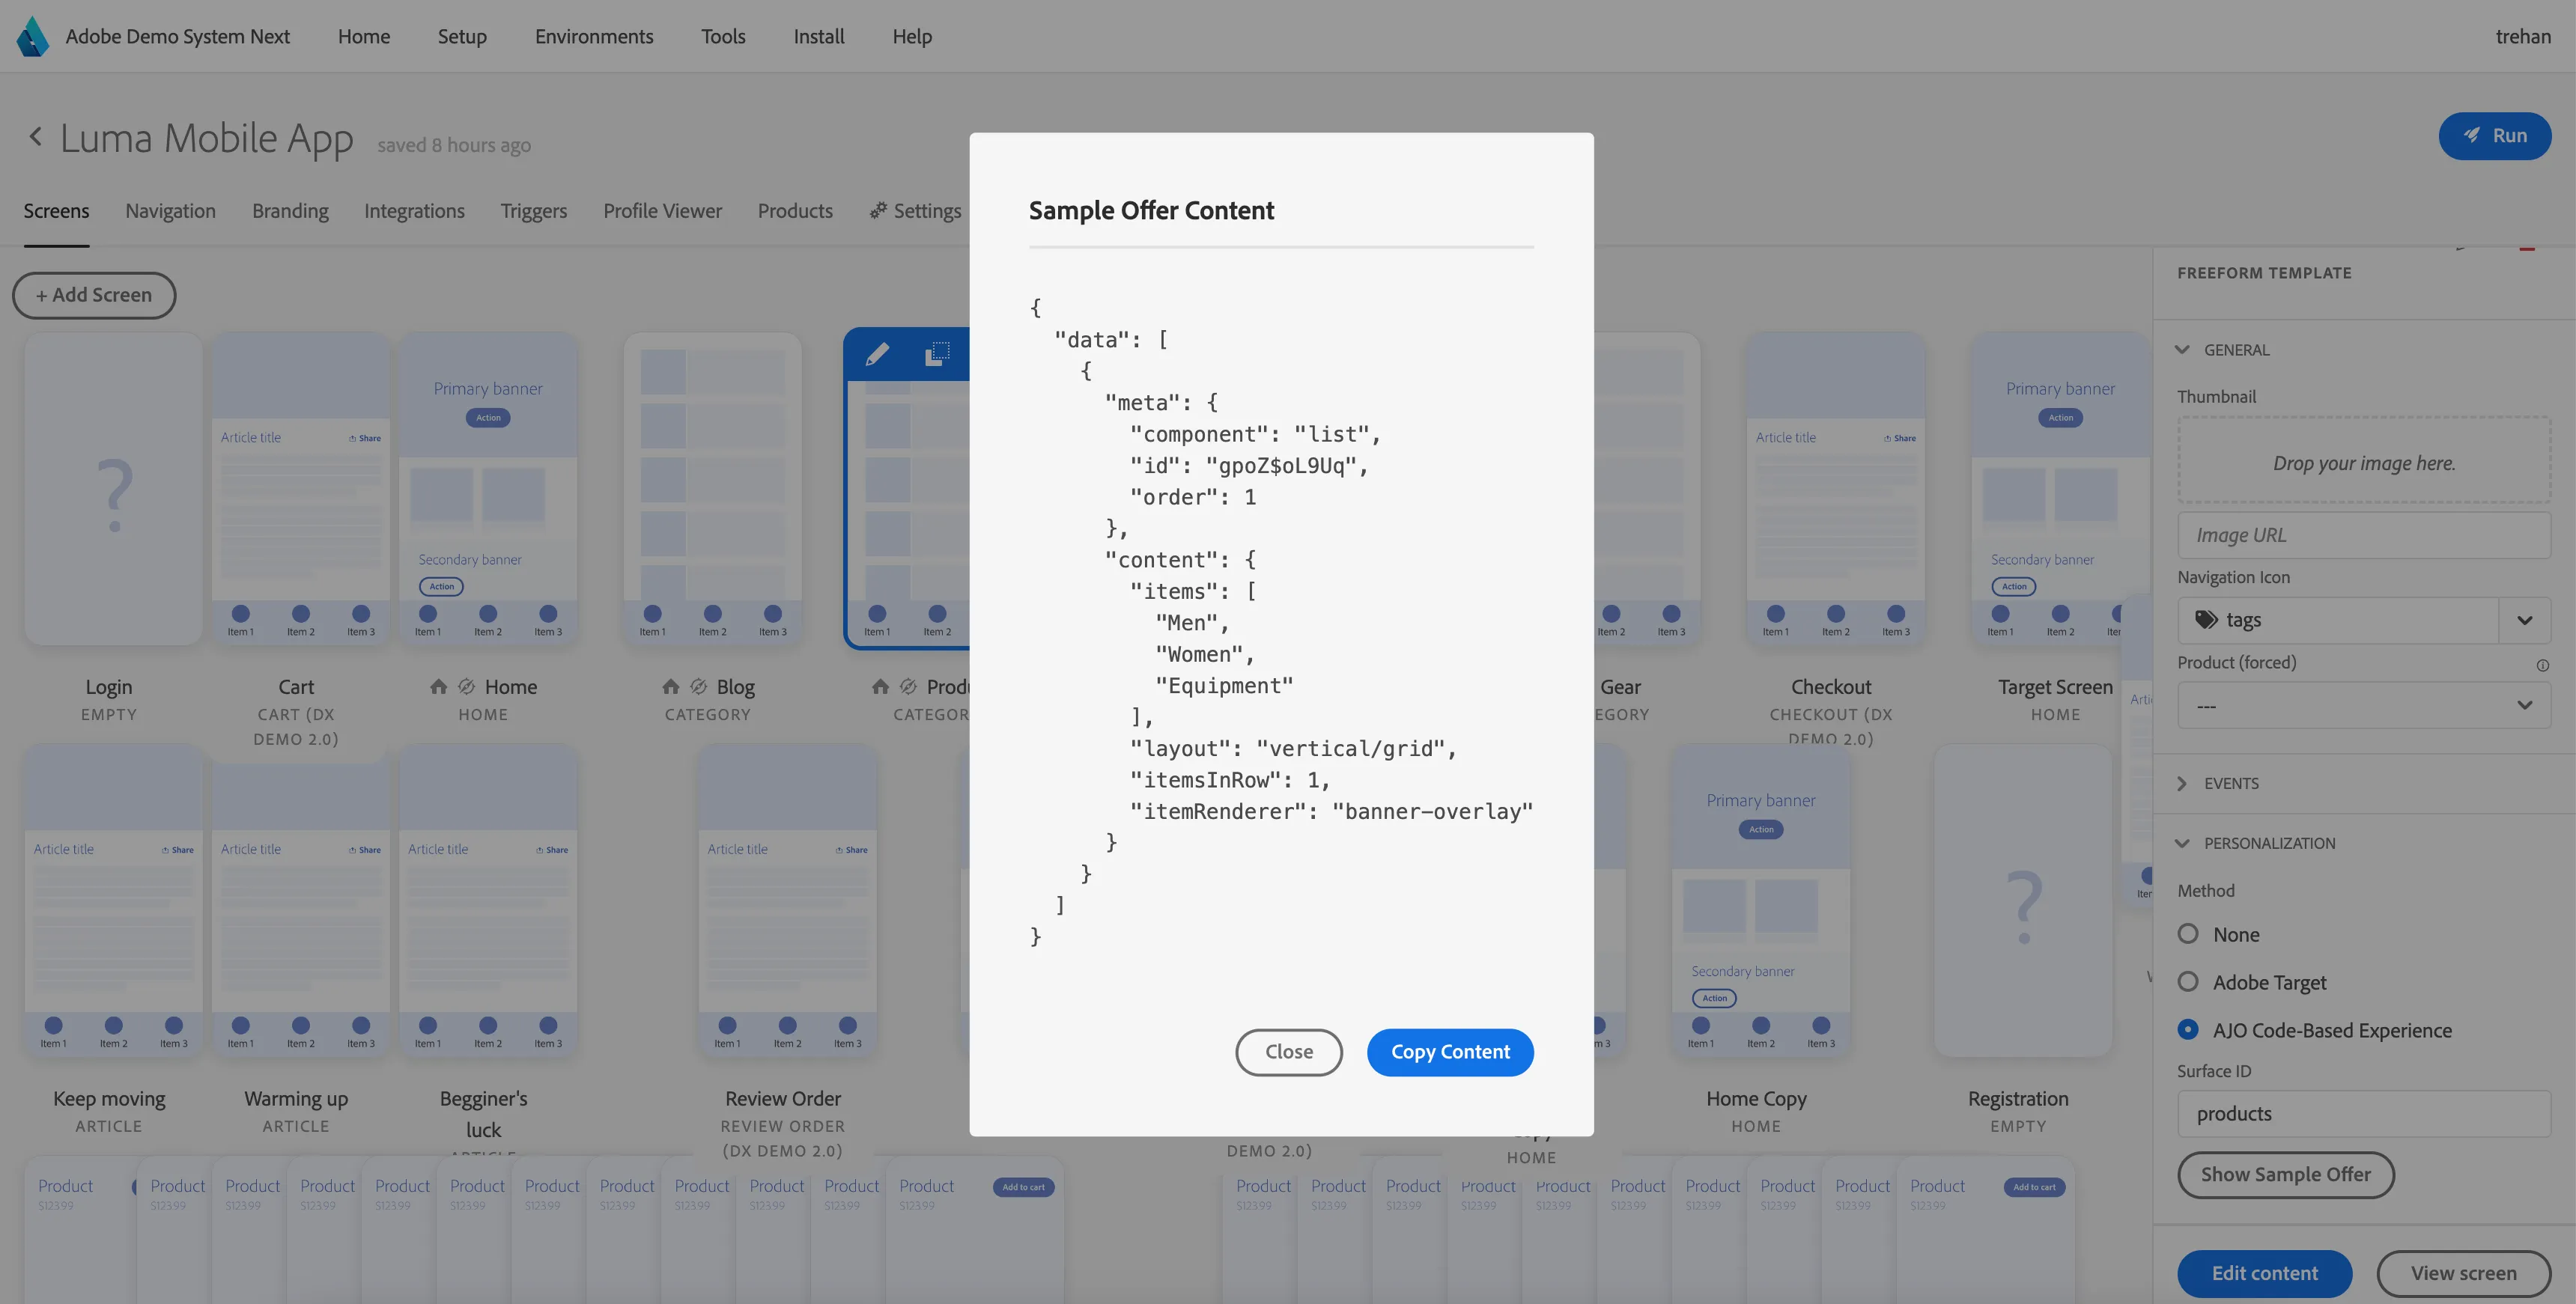Select the Review Order screen thumbnail
The width and height of the screenshot is (2576, 1304).
(x=788, y=900)
